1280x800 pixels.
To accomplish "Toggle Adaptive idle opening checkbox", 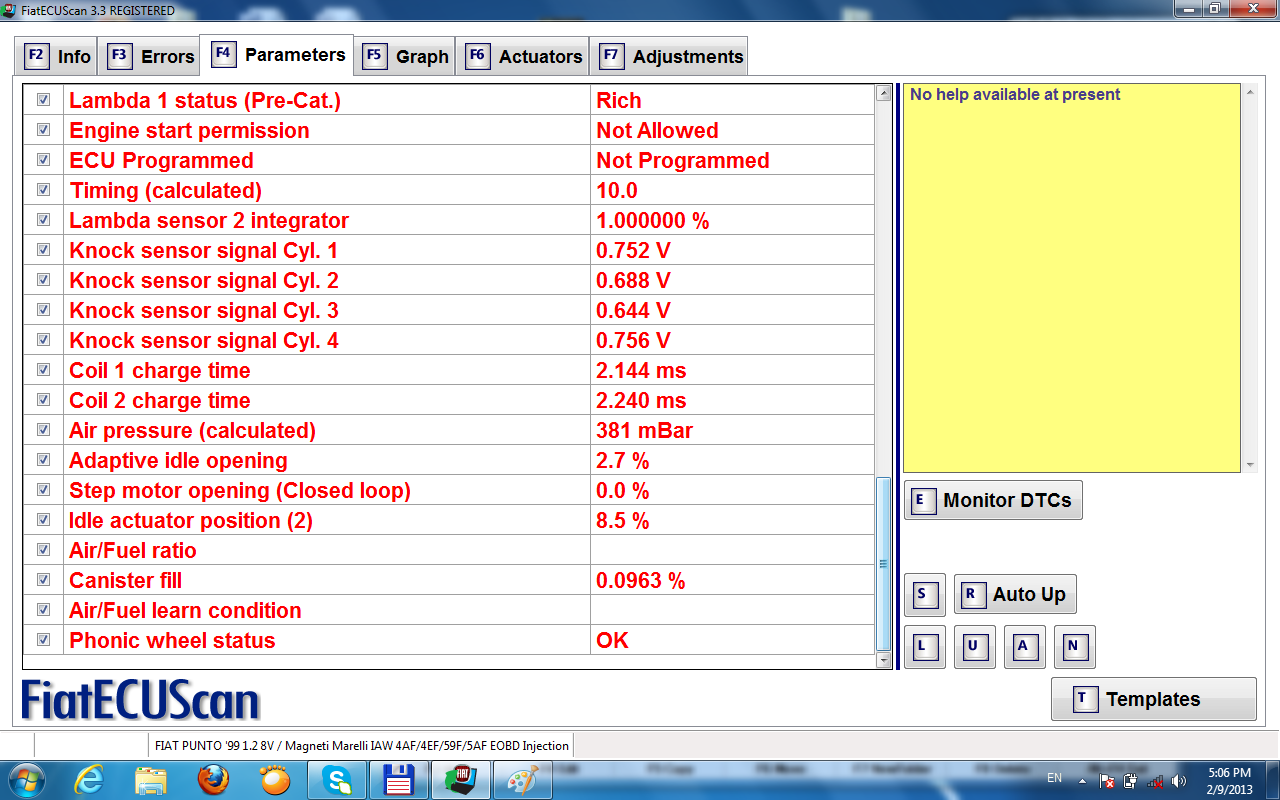I will pos(43,460).
